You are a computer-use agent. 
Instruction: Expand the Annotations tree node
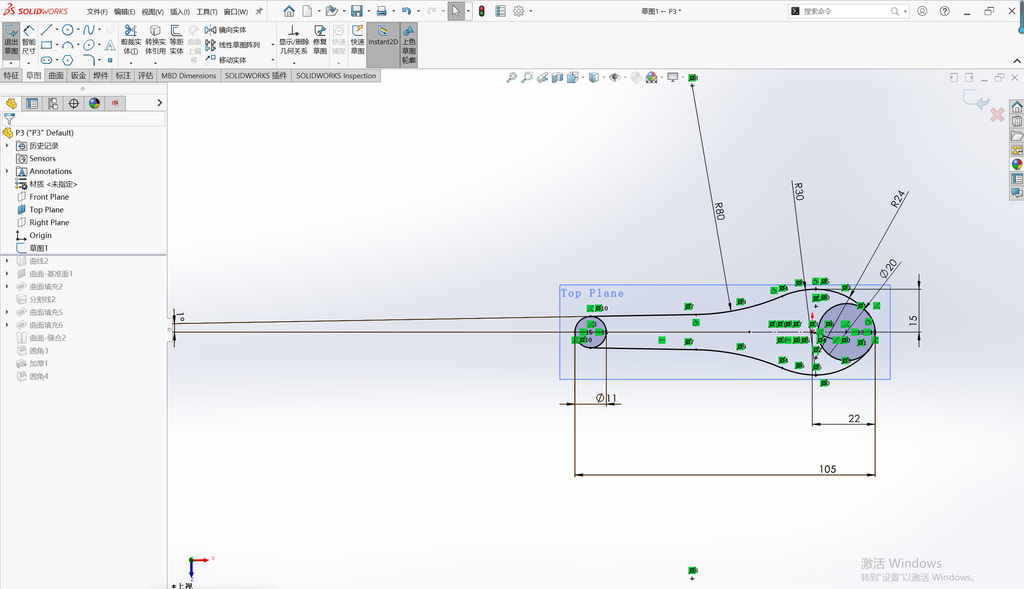click(7, 171)
